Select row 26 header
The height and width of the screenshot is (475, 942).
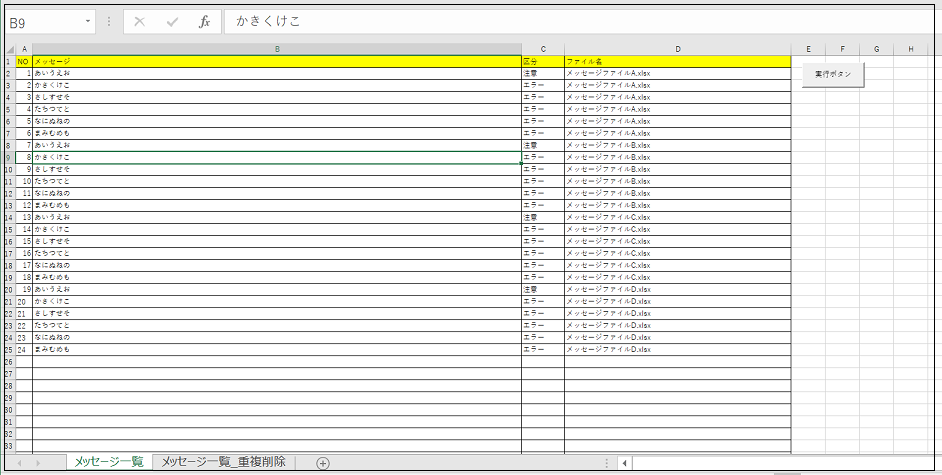click(10, 362)
